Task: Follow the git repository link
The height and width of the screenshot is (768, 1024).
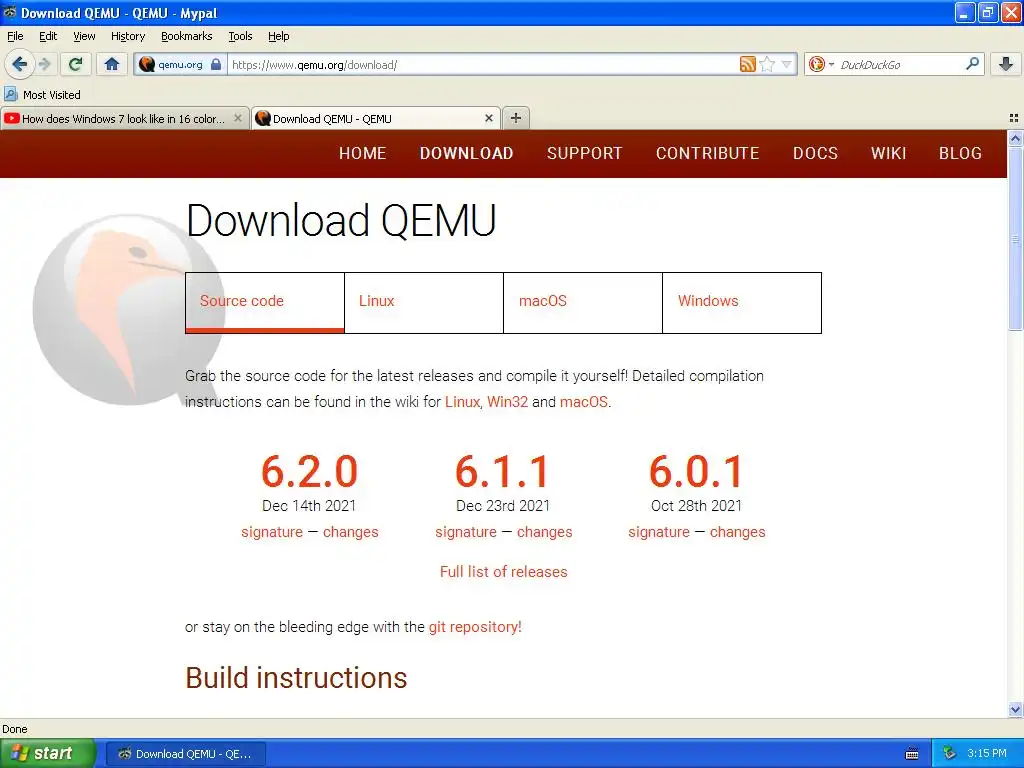Action: click(x=475, y=627)
